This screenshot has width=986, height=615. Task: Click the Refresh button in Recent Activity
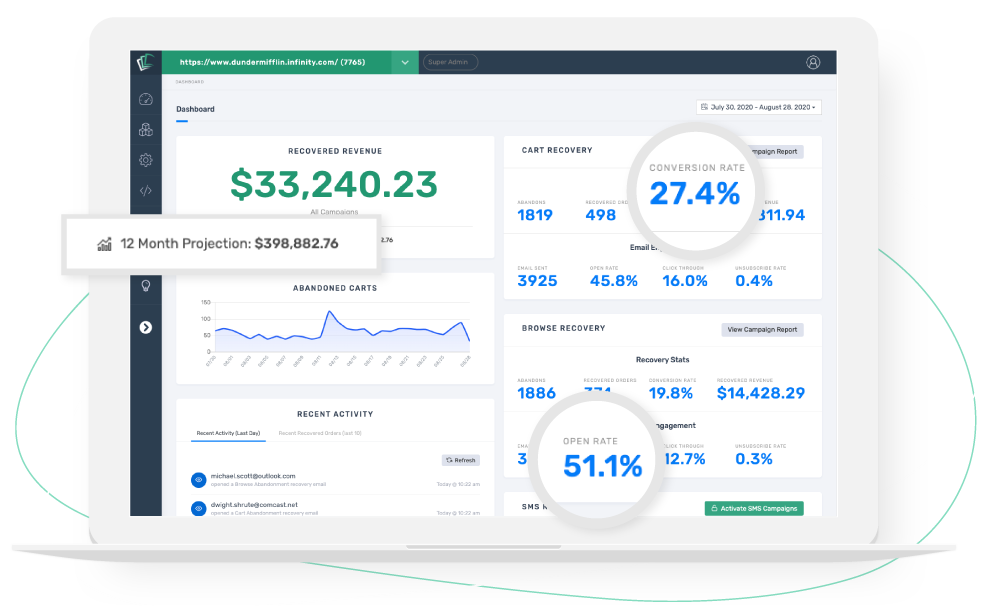coord(461,460)
